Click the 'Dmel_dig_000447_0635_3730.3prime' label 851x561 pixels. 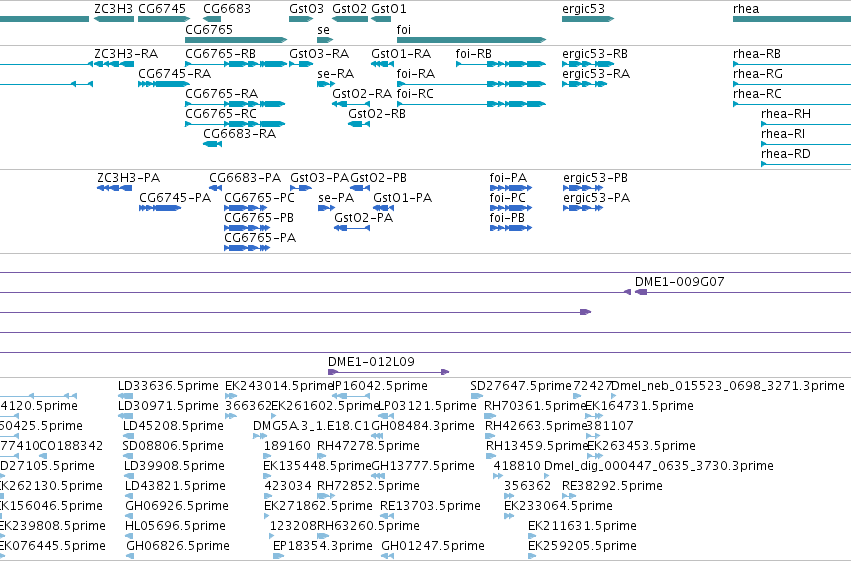(659, 467)
